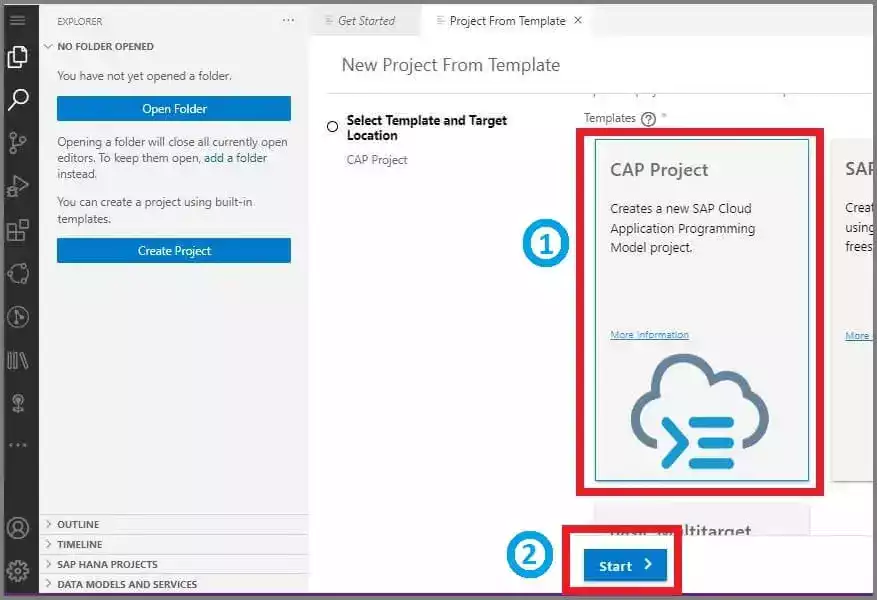Image resolution: width=877 pixels, height=600 pixels.
Task: Expand the OUTLINE section
Action: 173,525
